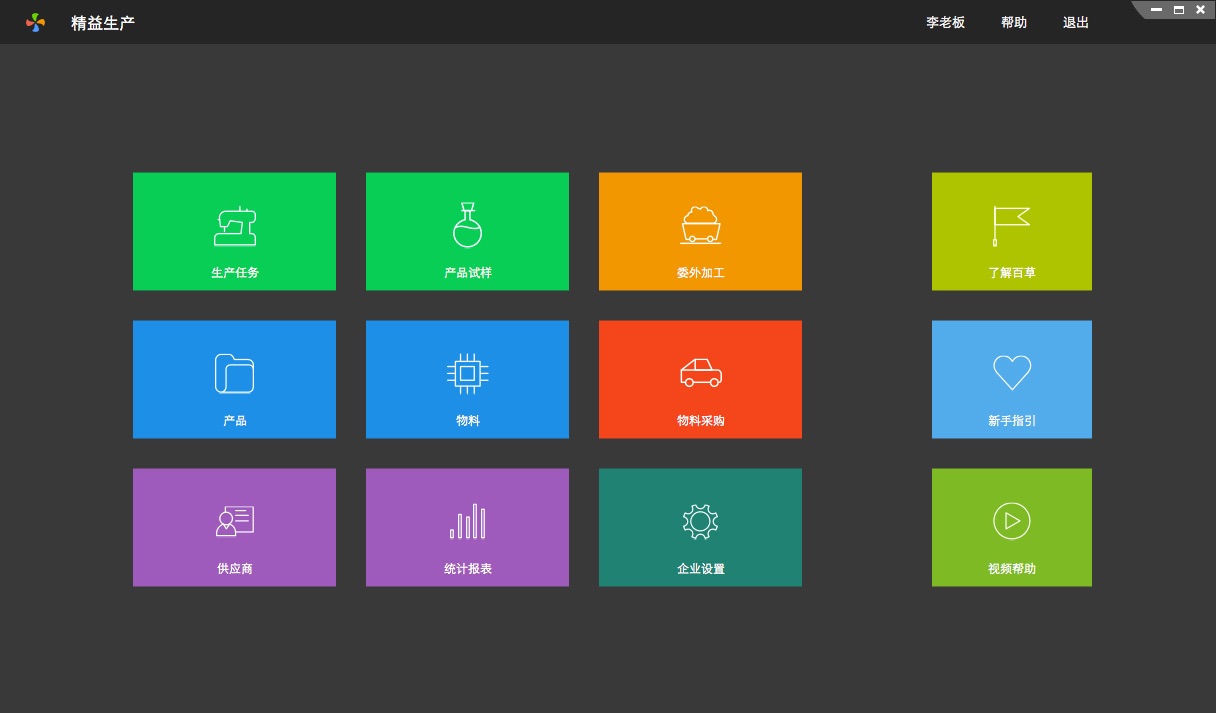Open the 企业设置 gear icon
1216x713 pixels.
700,521
